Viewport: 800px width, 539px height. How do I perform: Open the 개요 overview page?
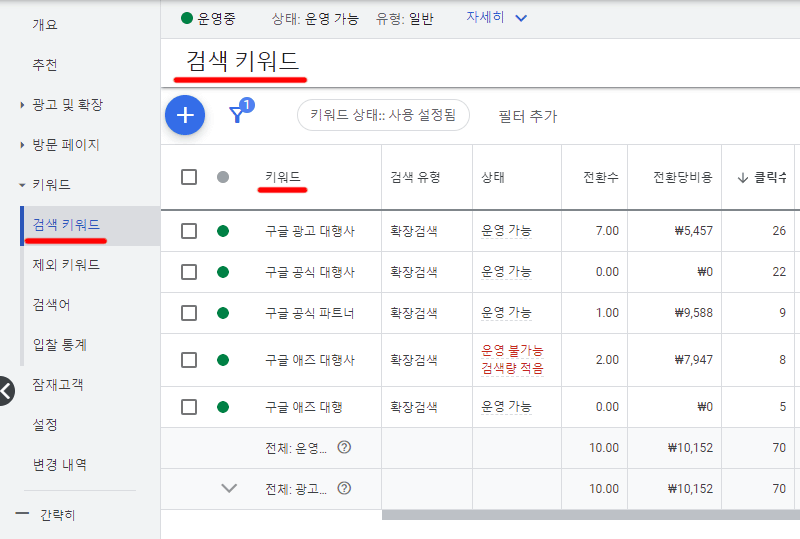(x=45, y=24)
